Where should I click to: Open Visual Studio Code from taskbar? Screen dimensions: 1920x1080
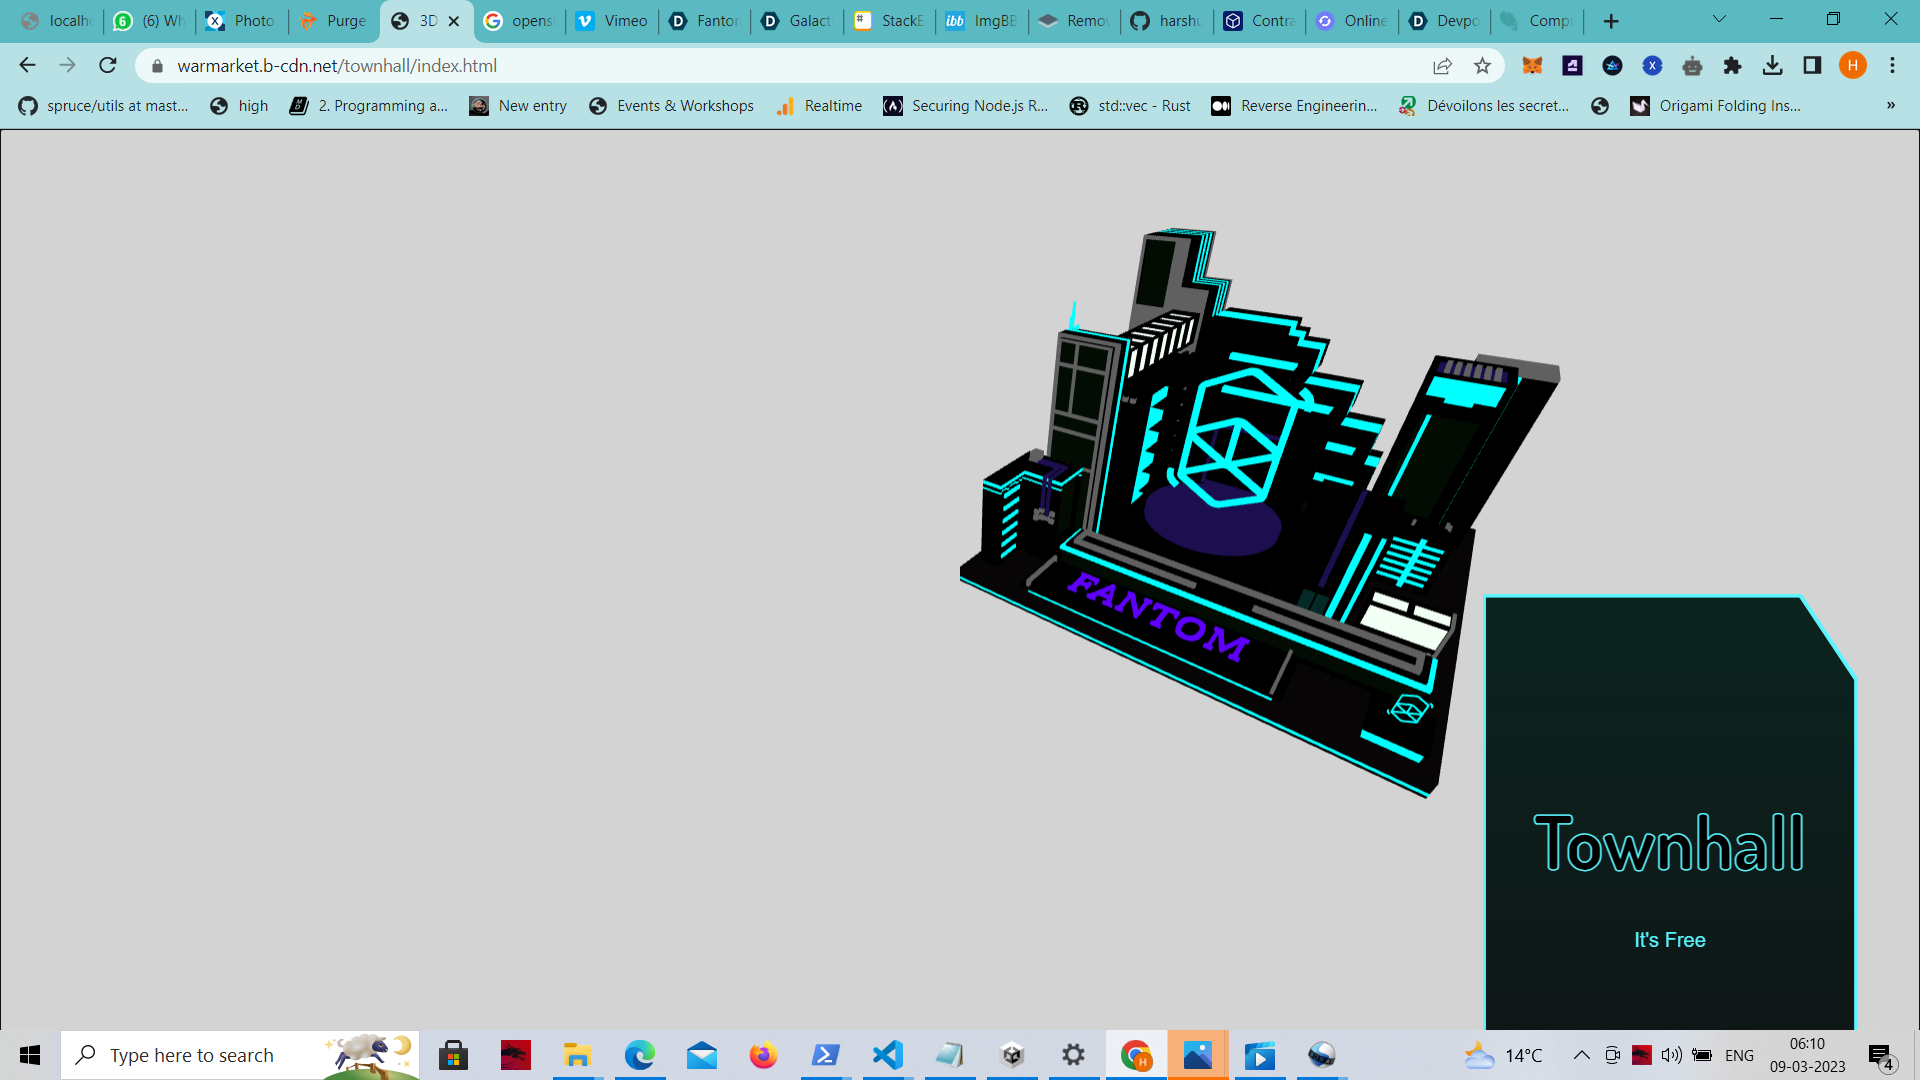tap(887, 1055)
